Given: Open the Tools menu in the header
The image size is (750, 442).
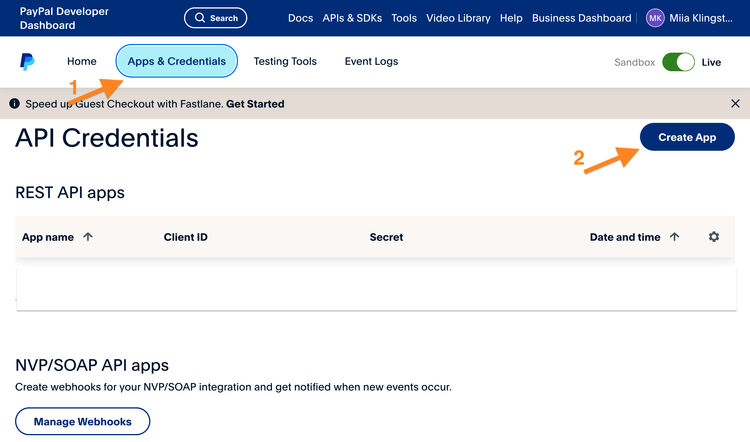Looking at the screenshot, I should 404,18.
